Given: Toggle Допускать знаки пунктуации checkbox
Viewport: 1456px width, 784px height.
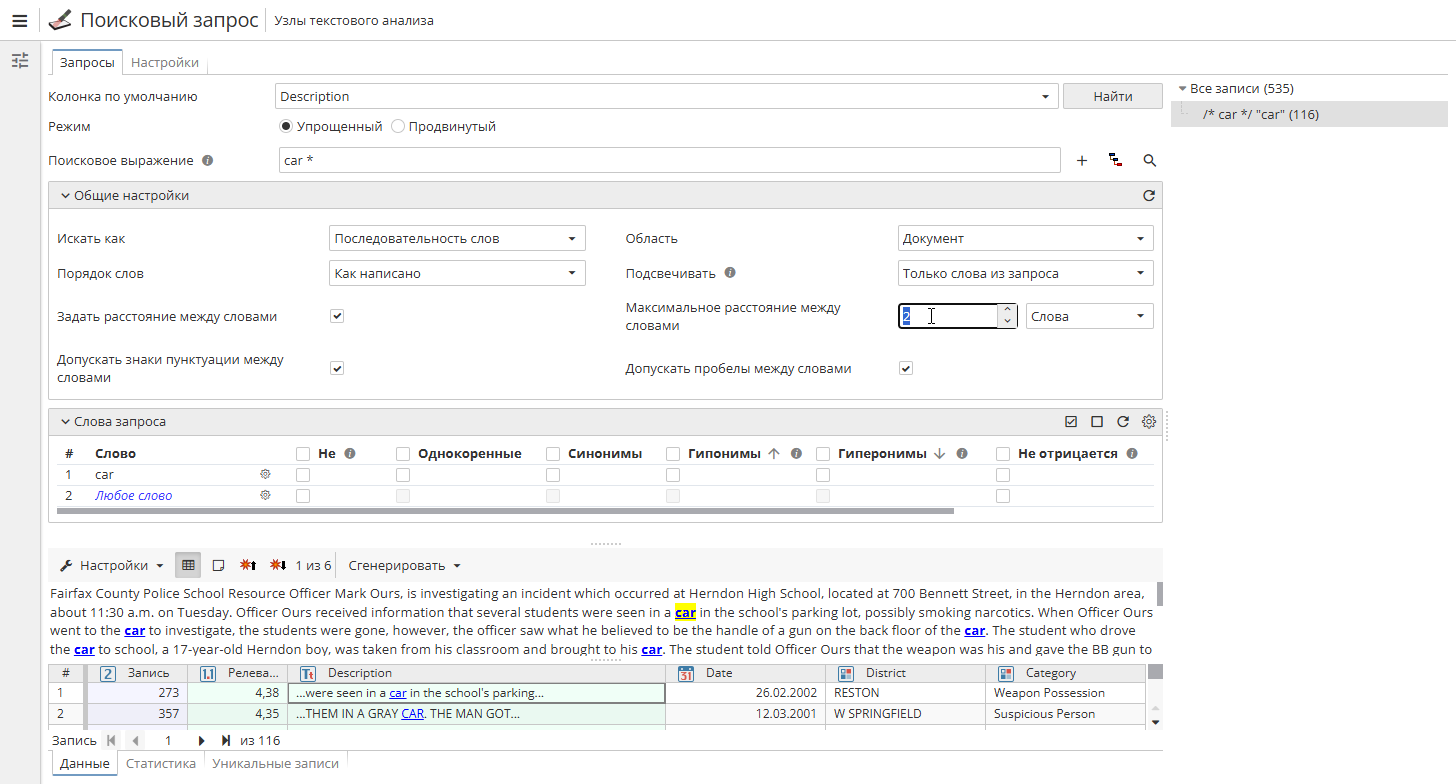Looking at the screenshot, I should point(337,368).
